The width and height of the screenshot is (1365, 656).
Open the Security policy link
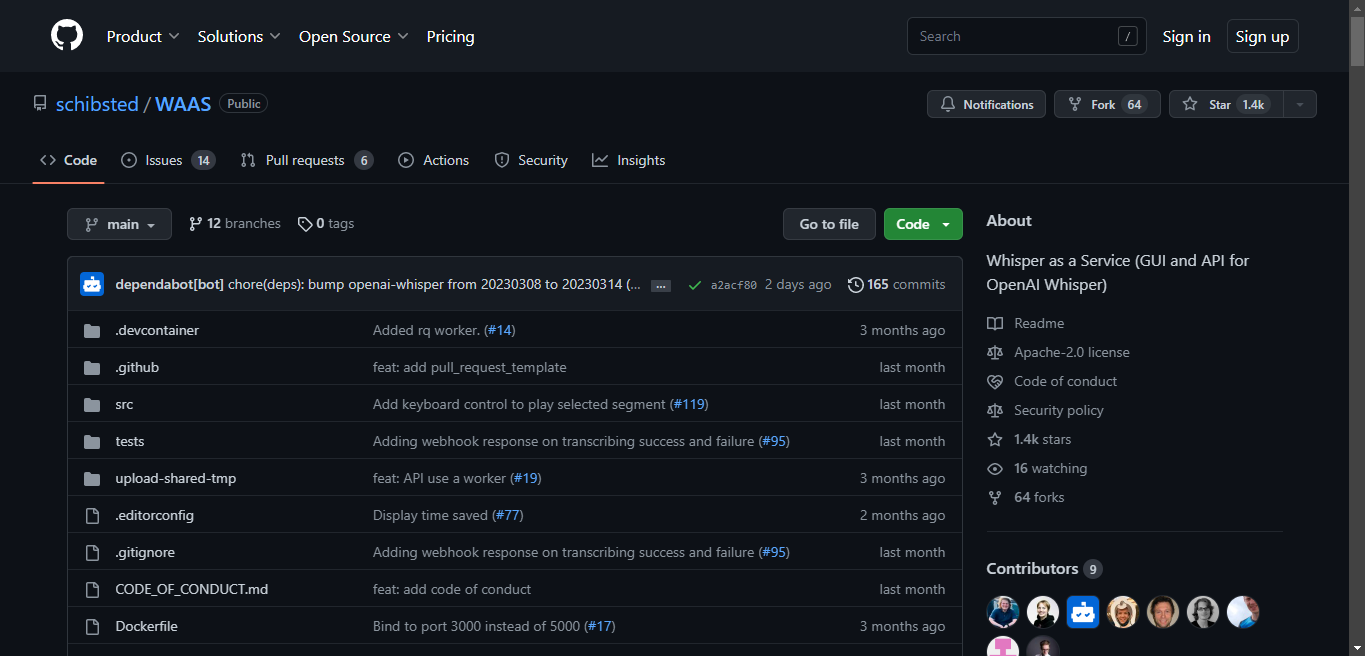click(x=1045, y=410)
